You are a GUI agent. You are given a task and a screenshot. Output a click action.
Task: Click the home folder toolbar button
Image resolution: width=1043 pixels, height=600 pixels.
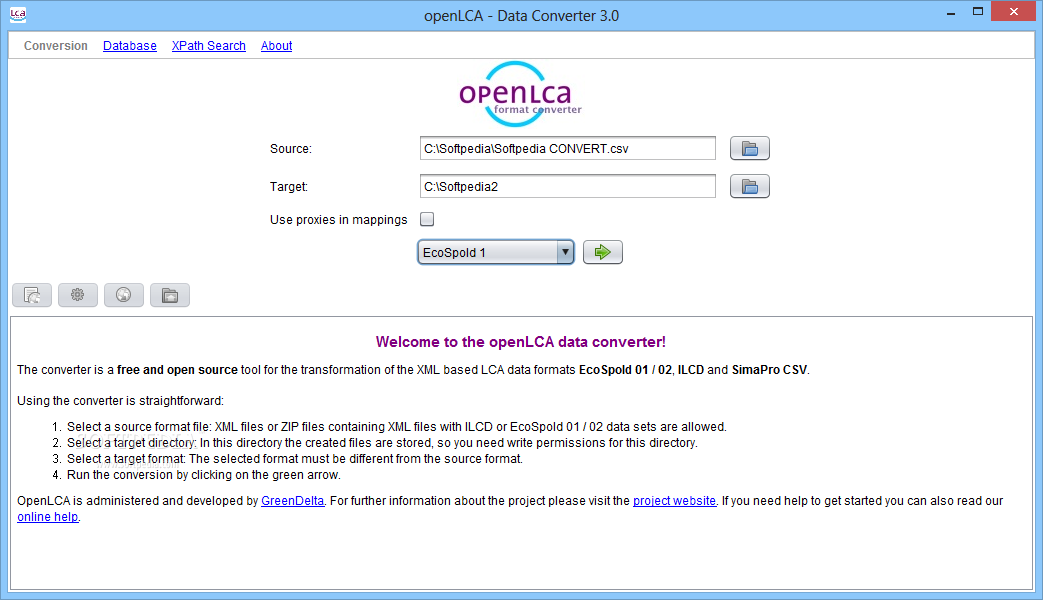[x=170, y=295]
